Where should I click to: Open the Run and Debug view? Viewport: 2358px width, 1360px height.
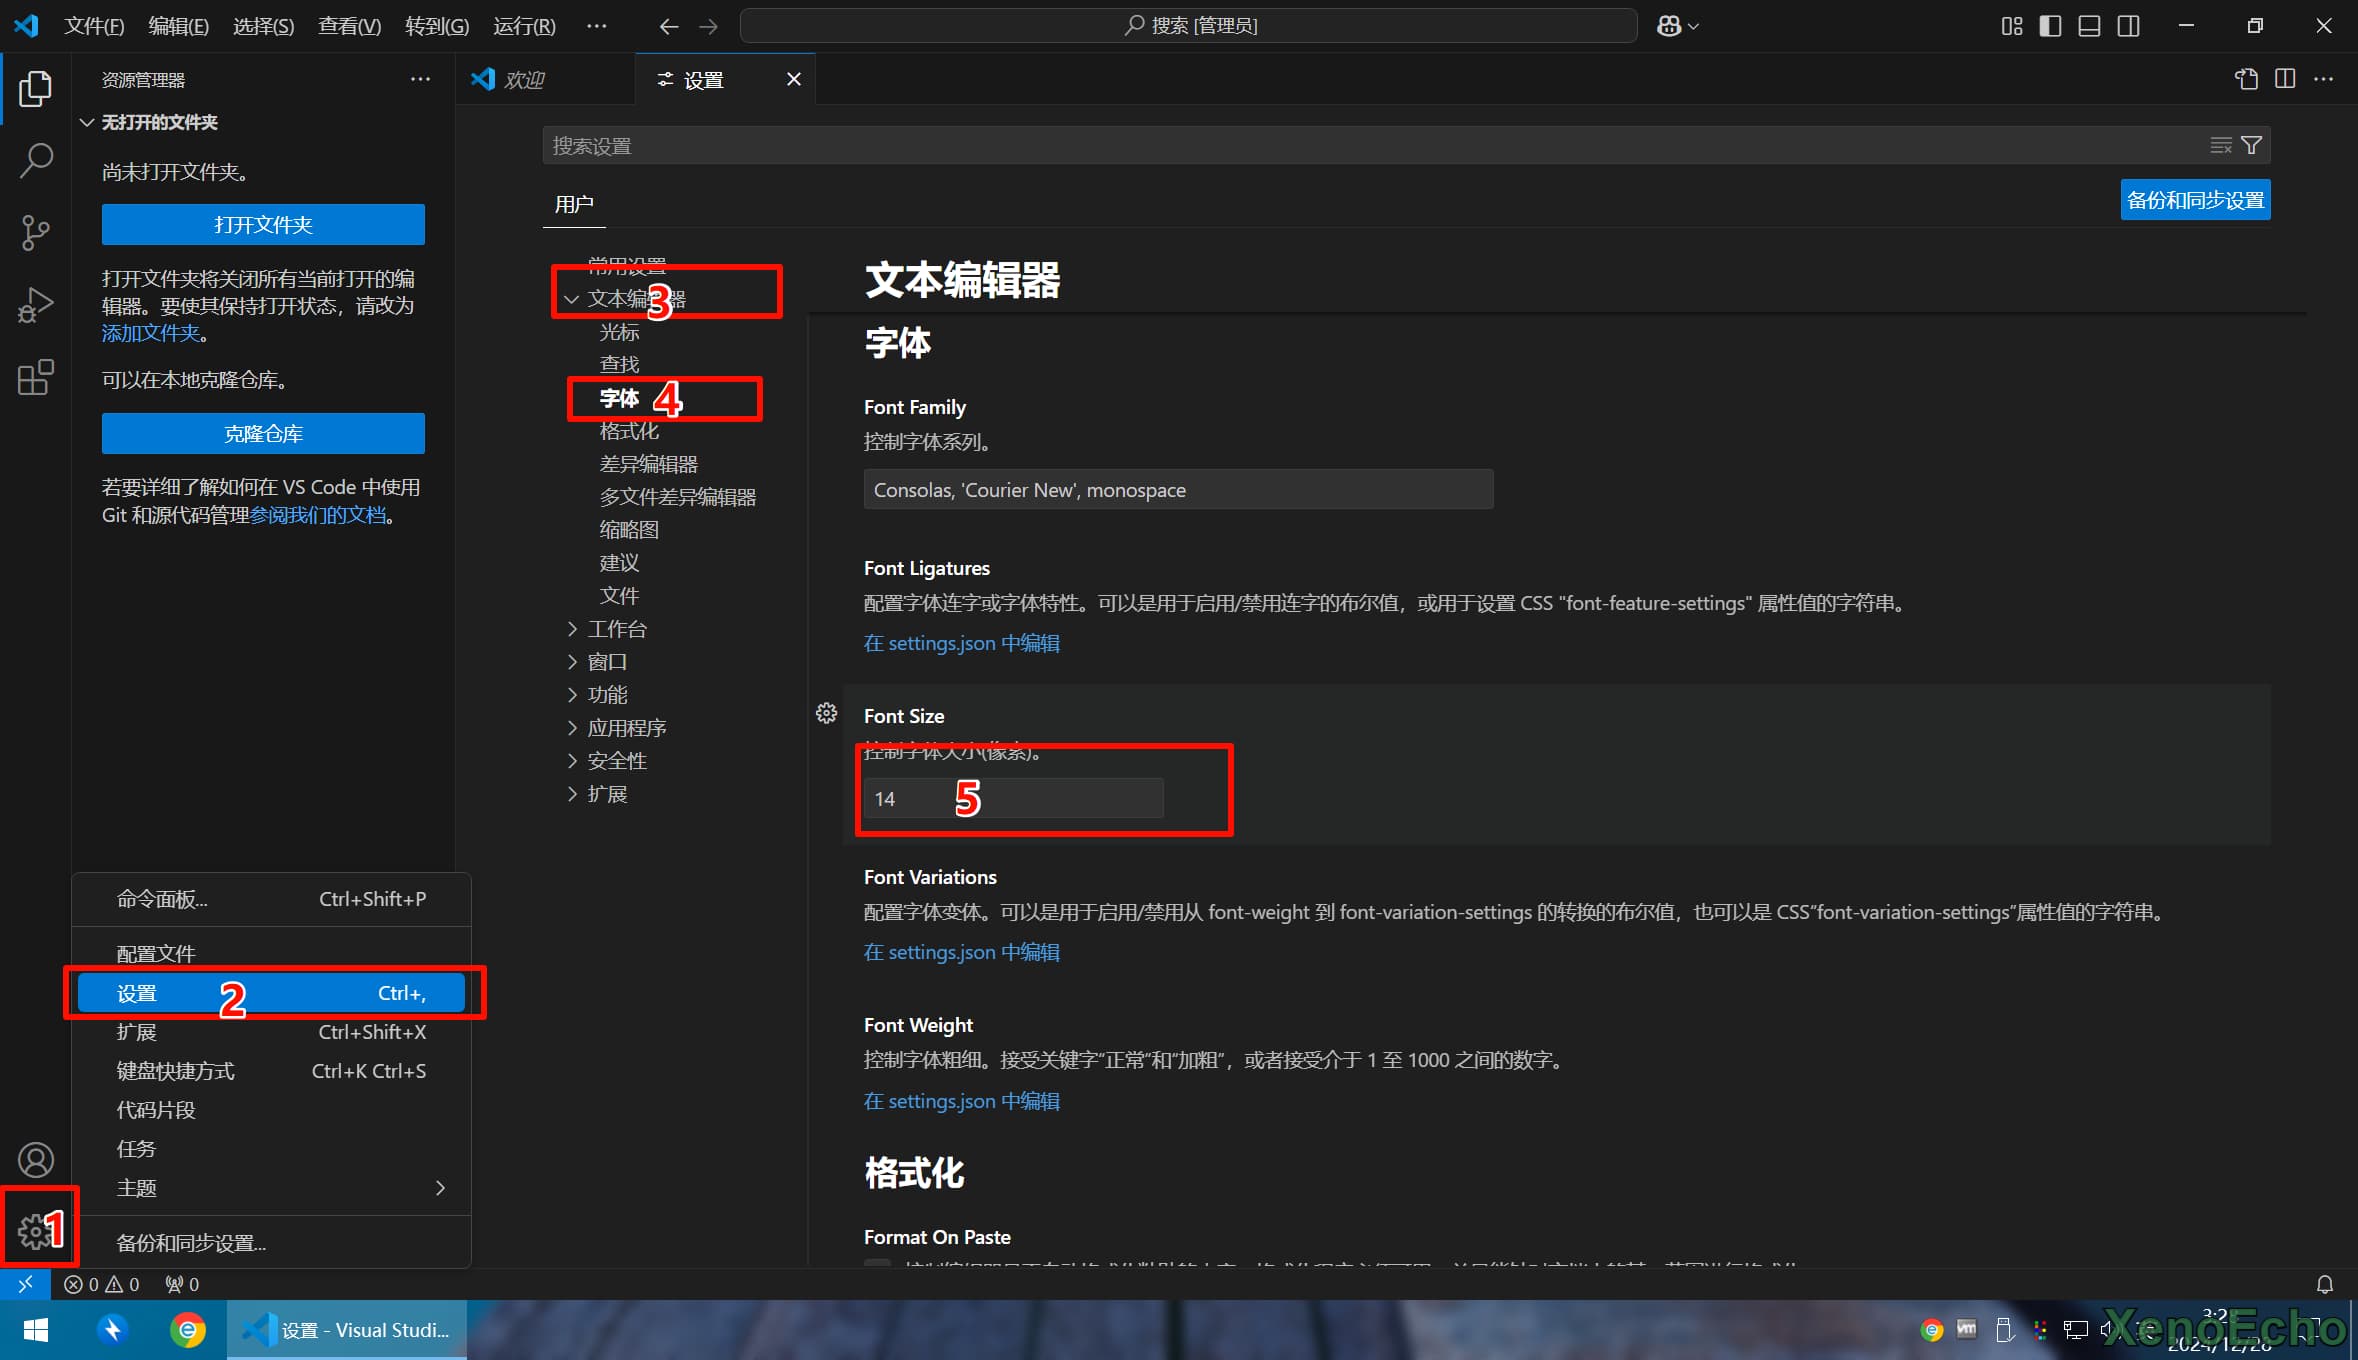pos(36,305)
